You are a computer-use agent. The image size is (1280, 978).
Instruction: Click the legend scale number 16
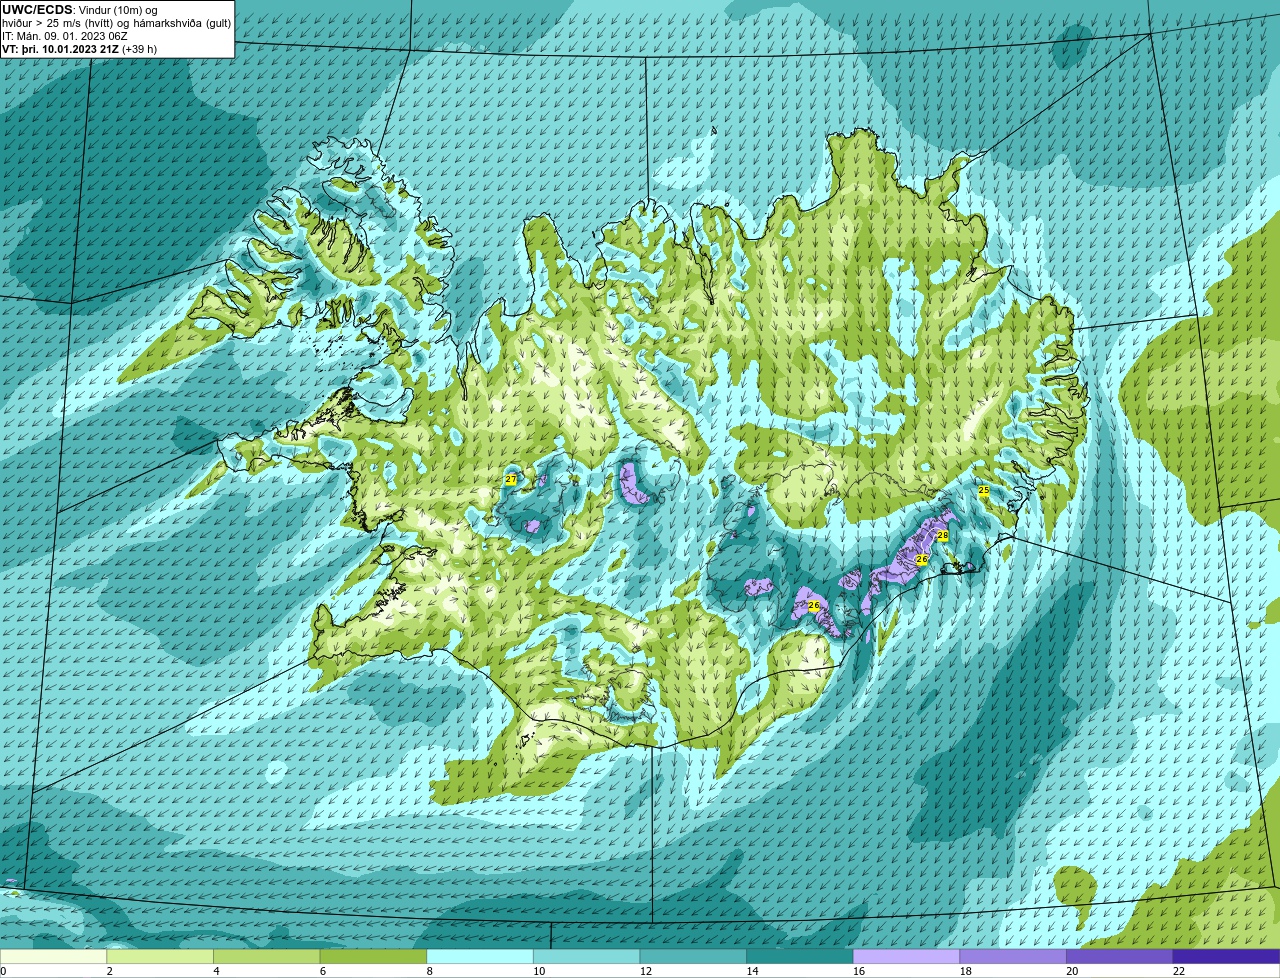859,970
